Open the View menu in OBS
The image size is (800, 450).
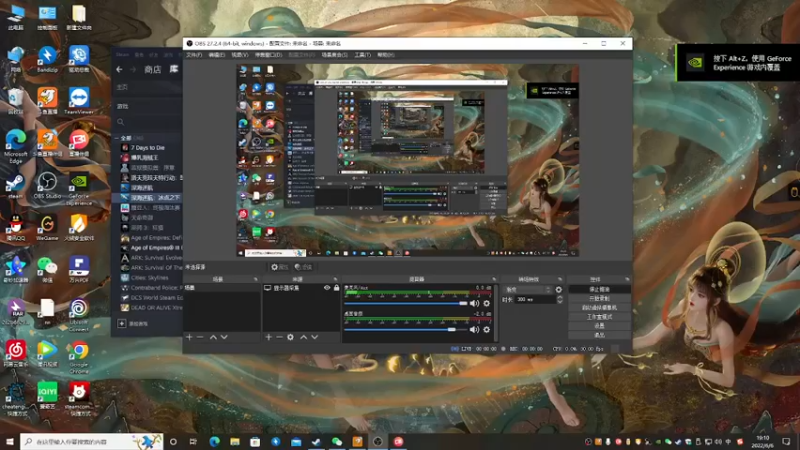(x=240, y=55)
